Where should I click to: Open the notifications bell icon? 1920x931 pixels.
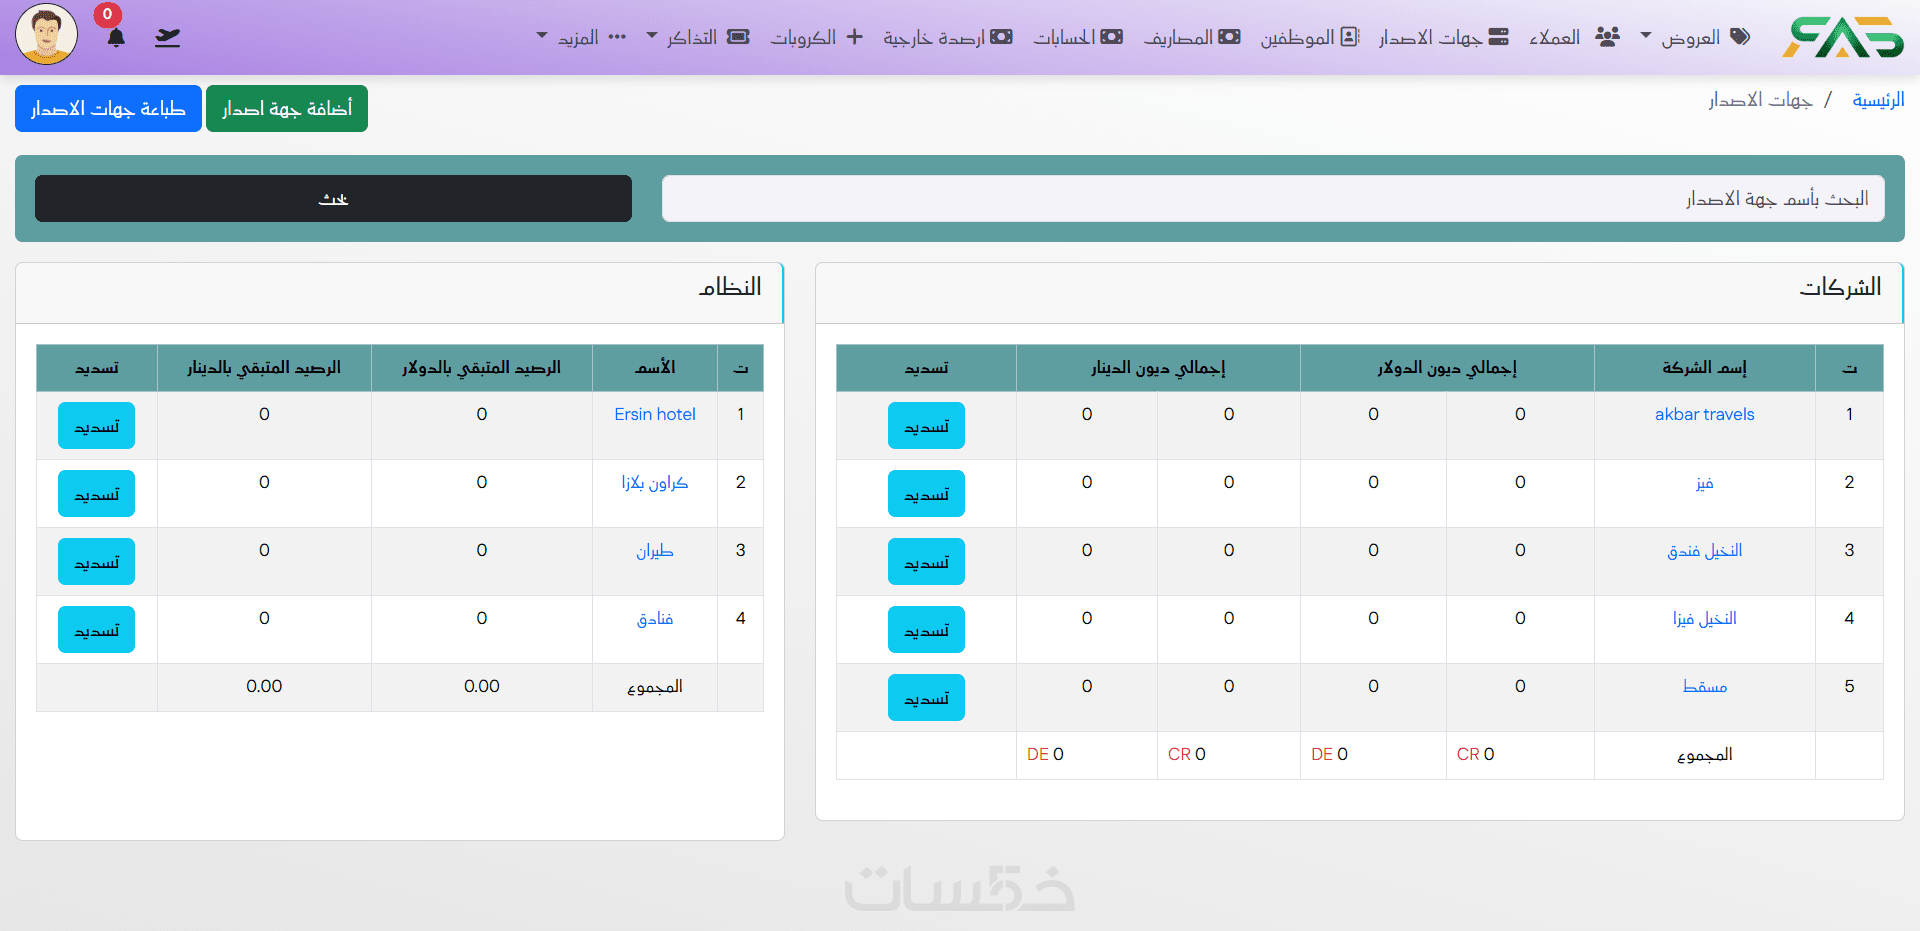(x=116, y=38)
